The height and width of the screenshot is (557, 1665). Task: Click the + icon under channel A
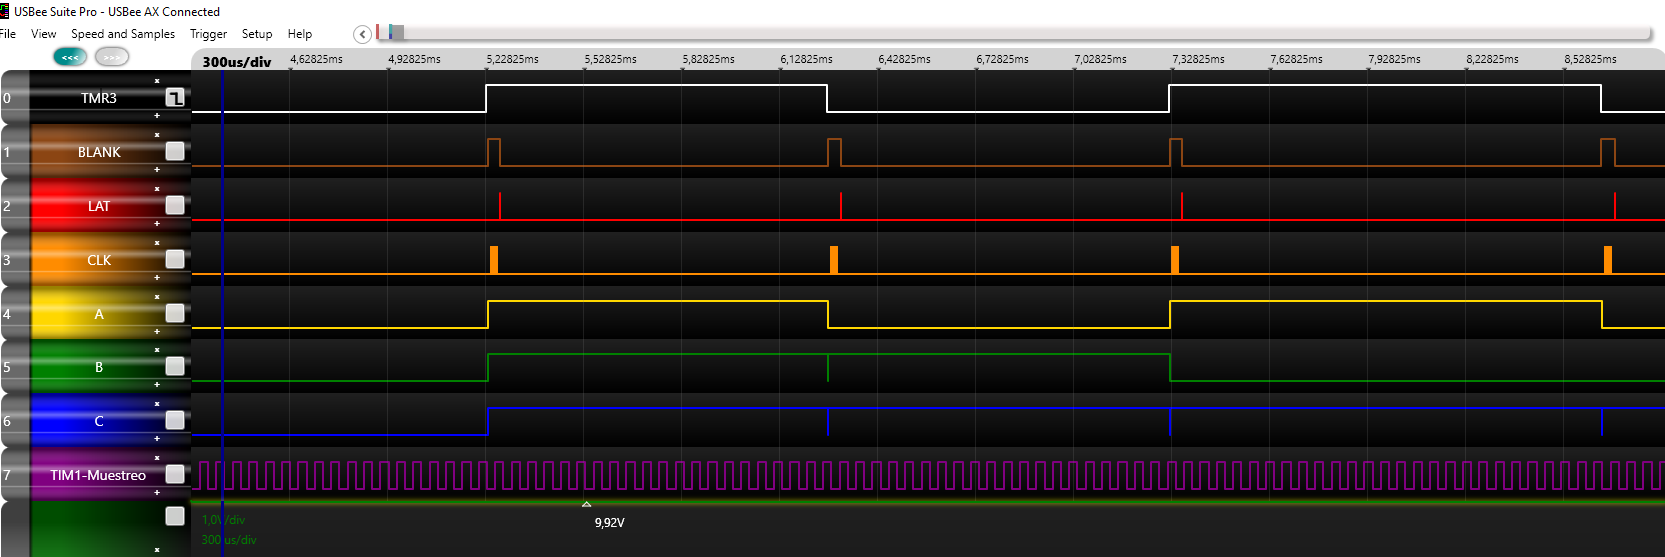click(x=157, y=332)
